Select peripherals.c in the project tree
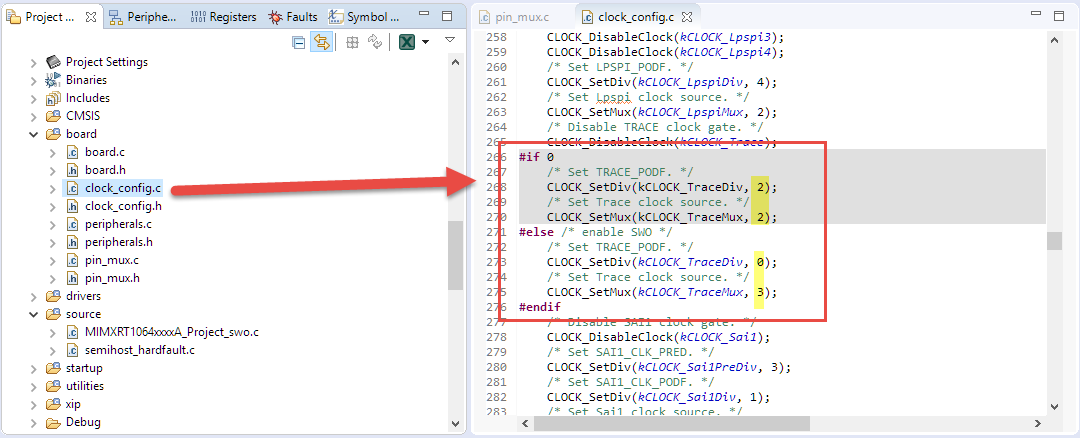Viewport: 1080px width, 438px height. click(118, 224)
